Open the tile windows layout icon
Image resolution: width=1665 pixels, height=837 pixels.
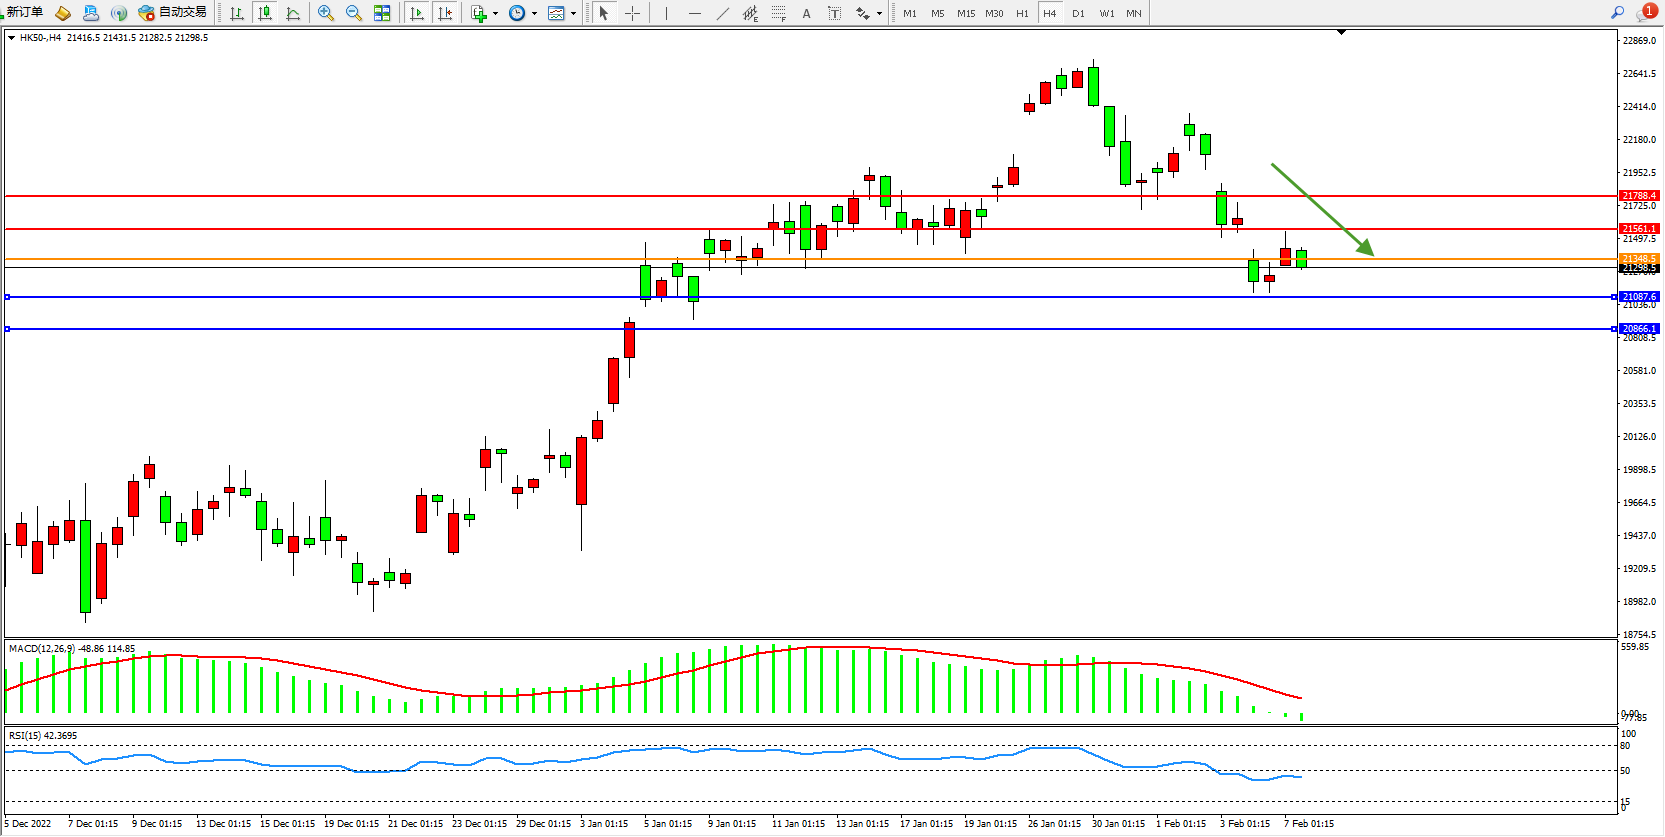[x=382, y=13]
